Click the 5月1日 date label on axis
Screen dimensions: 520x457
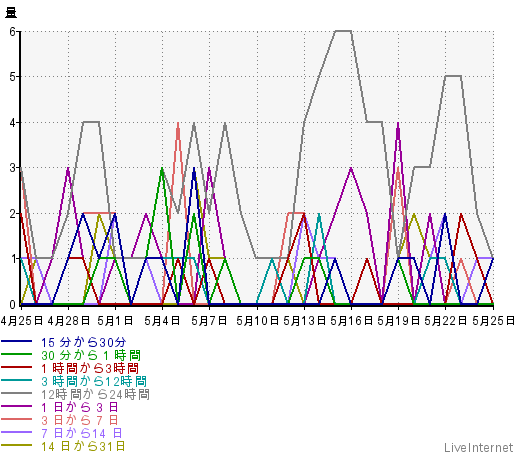point(115,321)
